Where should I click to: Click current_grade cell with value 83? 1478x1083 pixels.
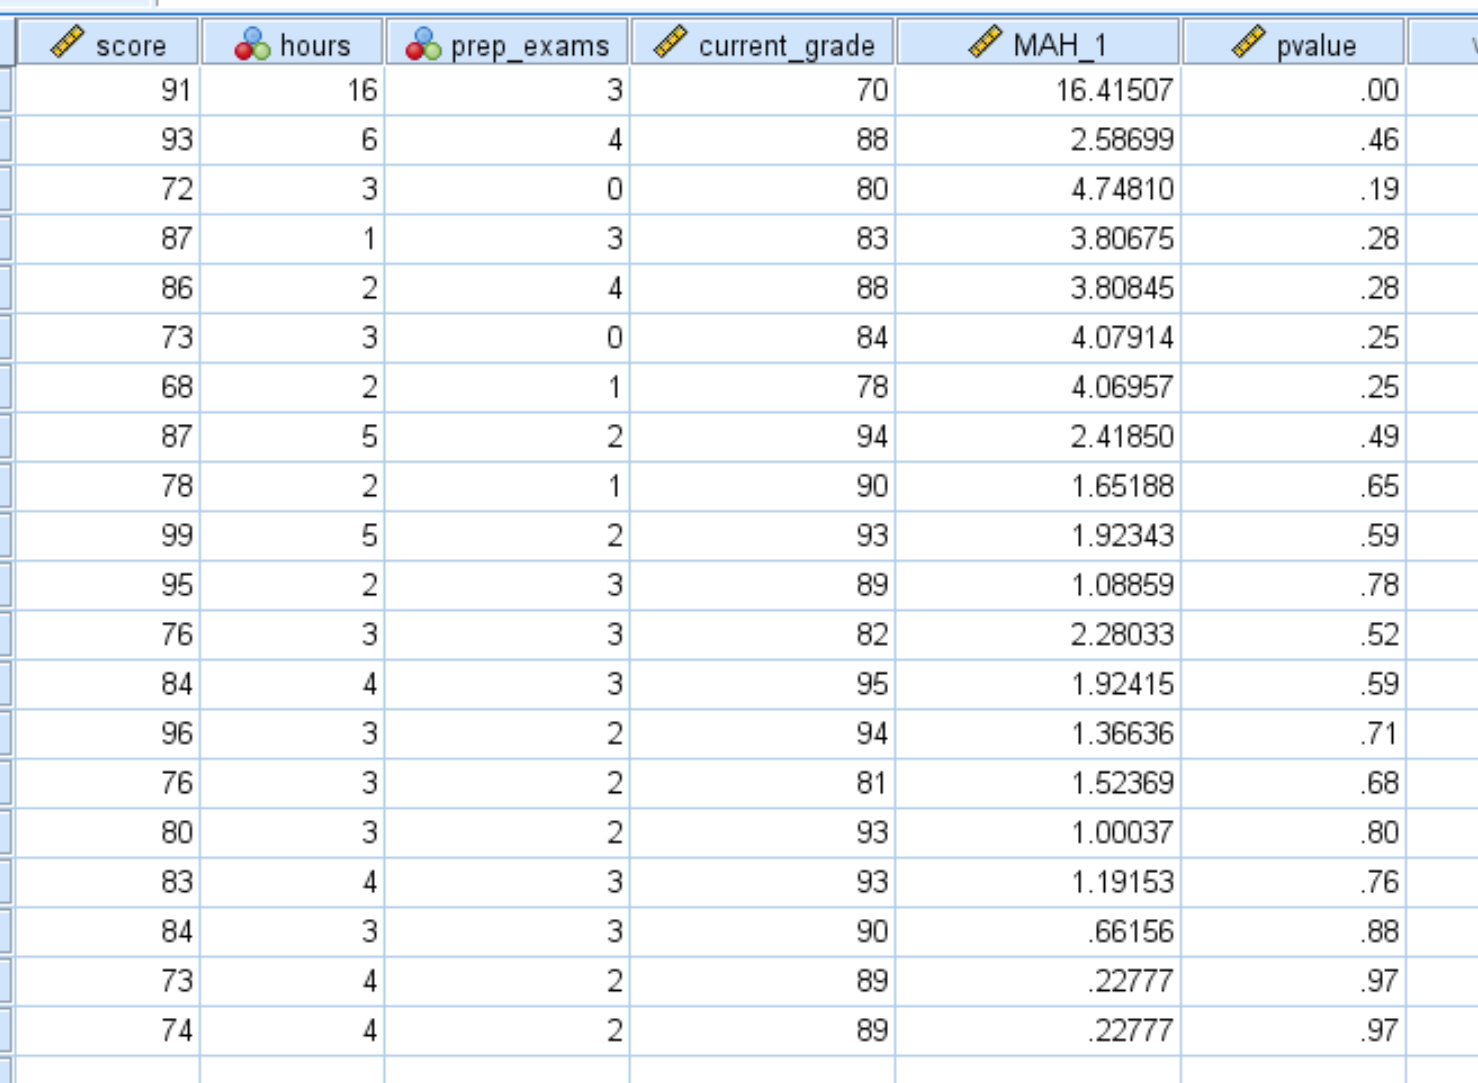(763, 238)
